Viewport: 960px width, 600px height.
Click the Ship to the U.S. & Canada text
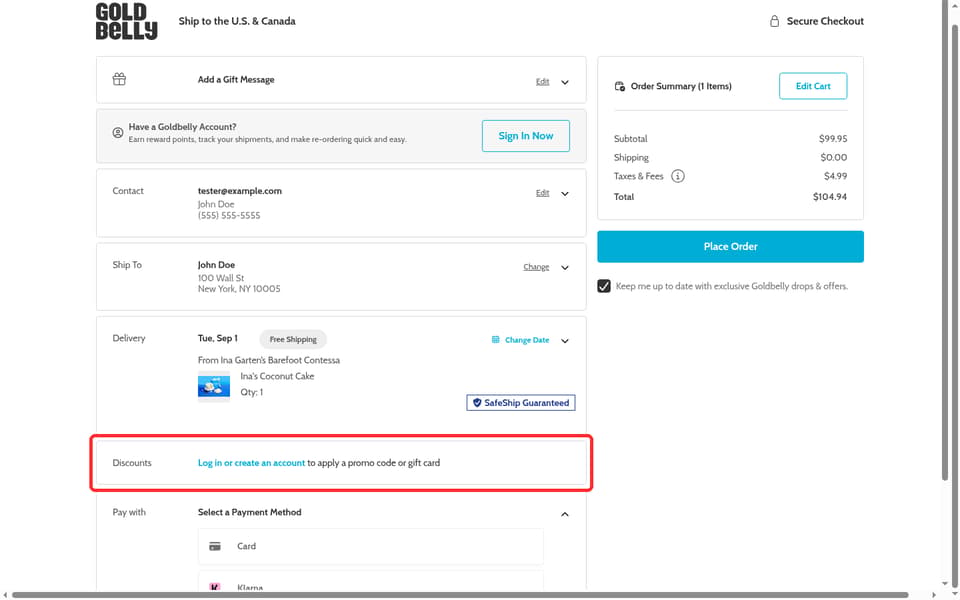point(237,21)
